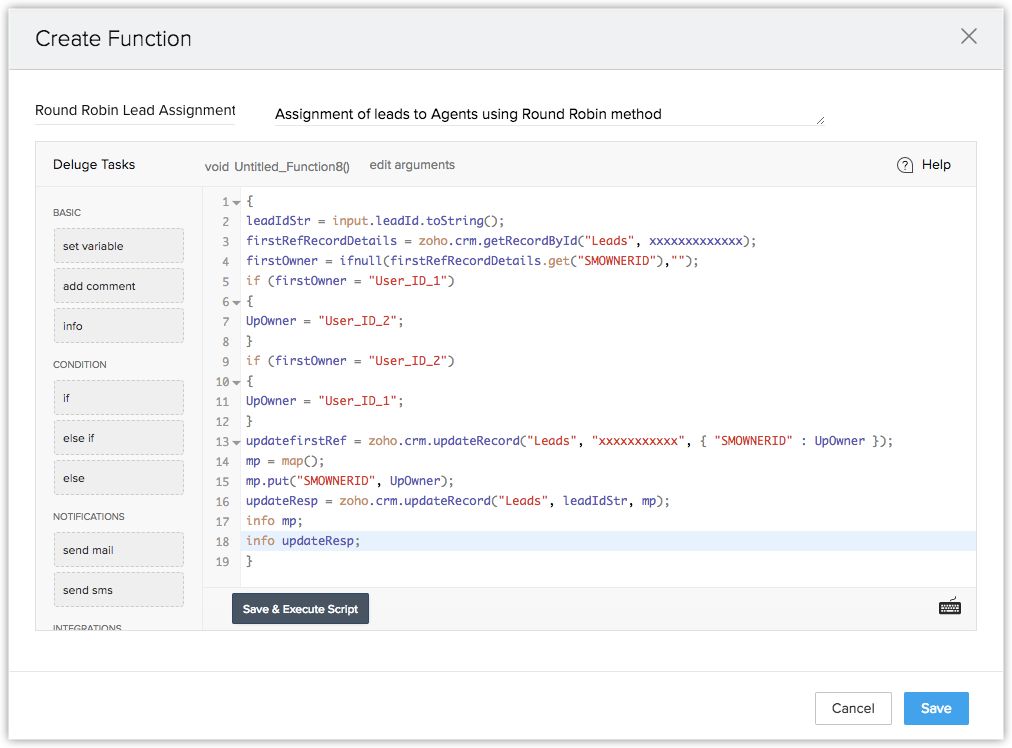The height and width of the screenshot is (748, 1012).
Task: Open the keyboard shortcuts icon
Action: click(x=949, y=606)
